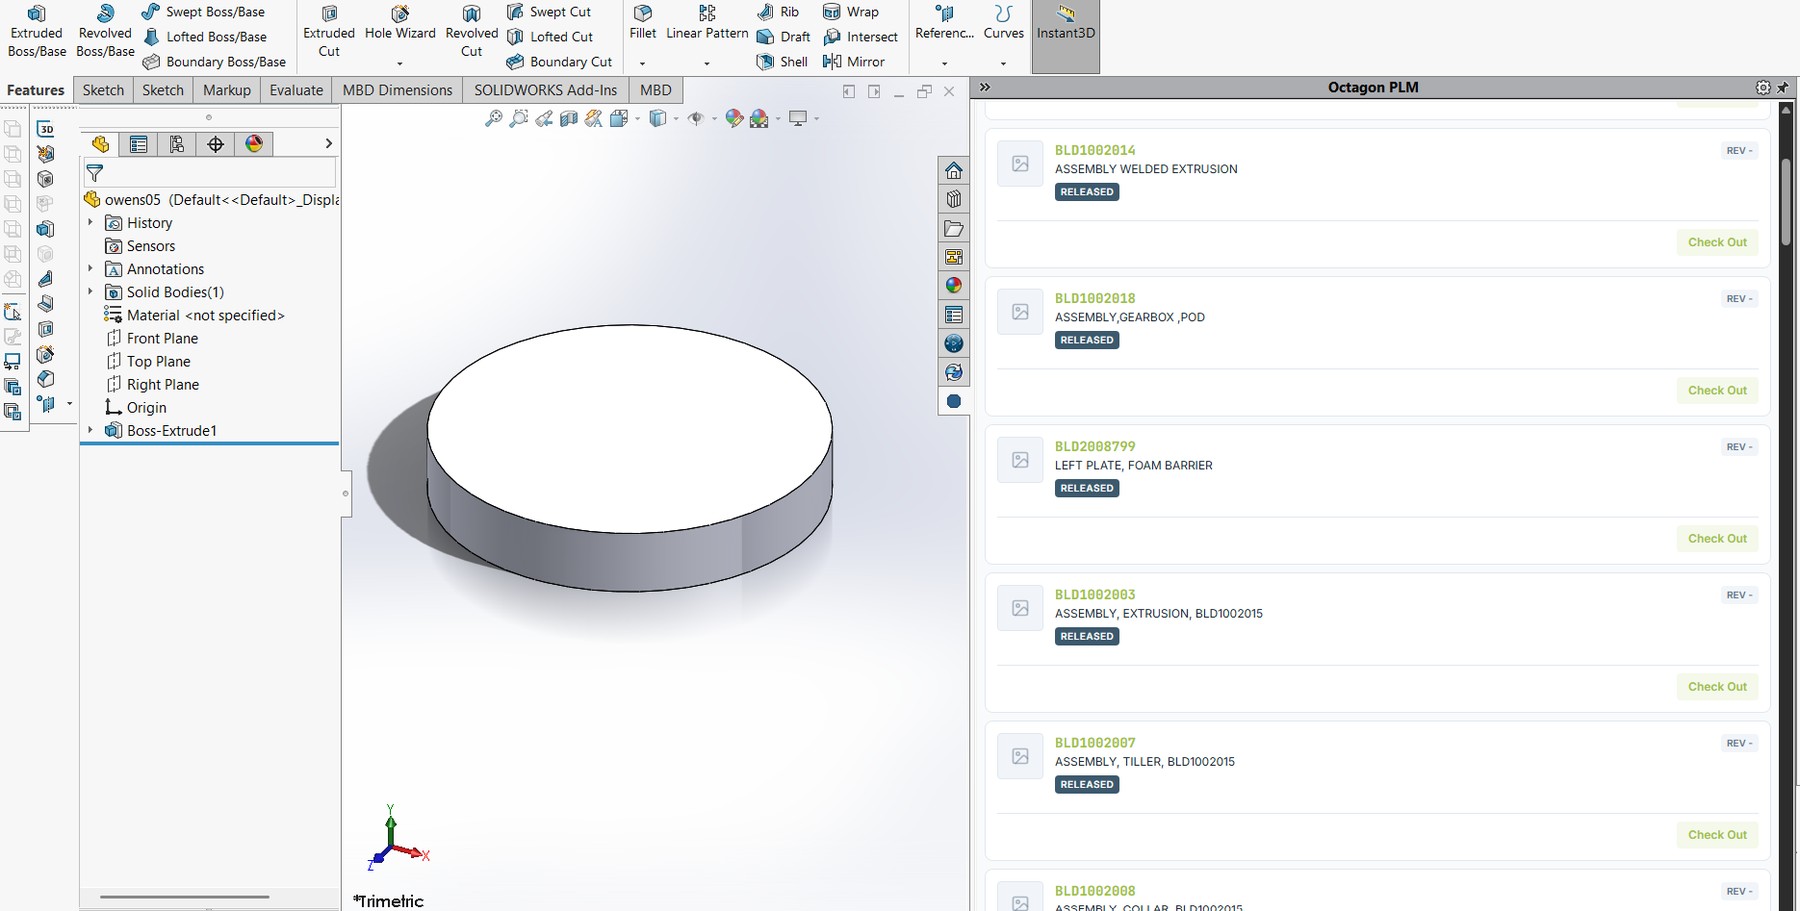Select the Revolved Cut tool
This screenshot has height=911, width=1800.
point(471,32)
